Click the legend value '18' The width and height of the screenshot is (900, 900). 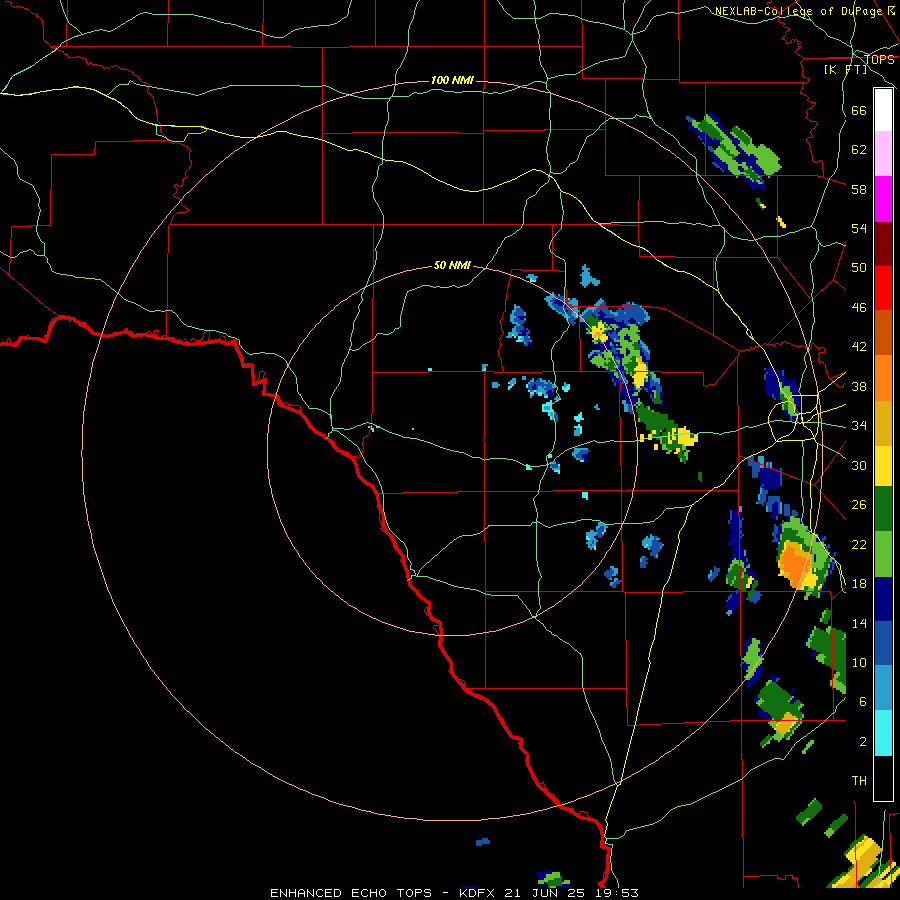[x=859, y=584]
